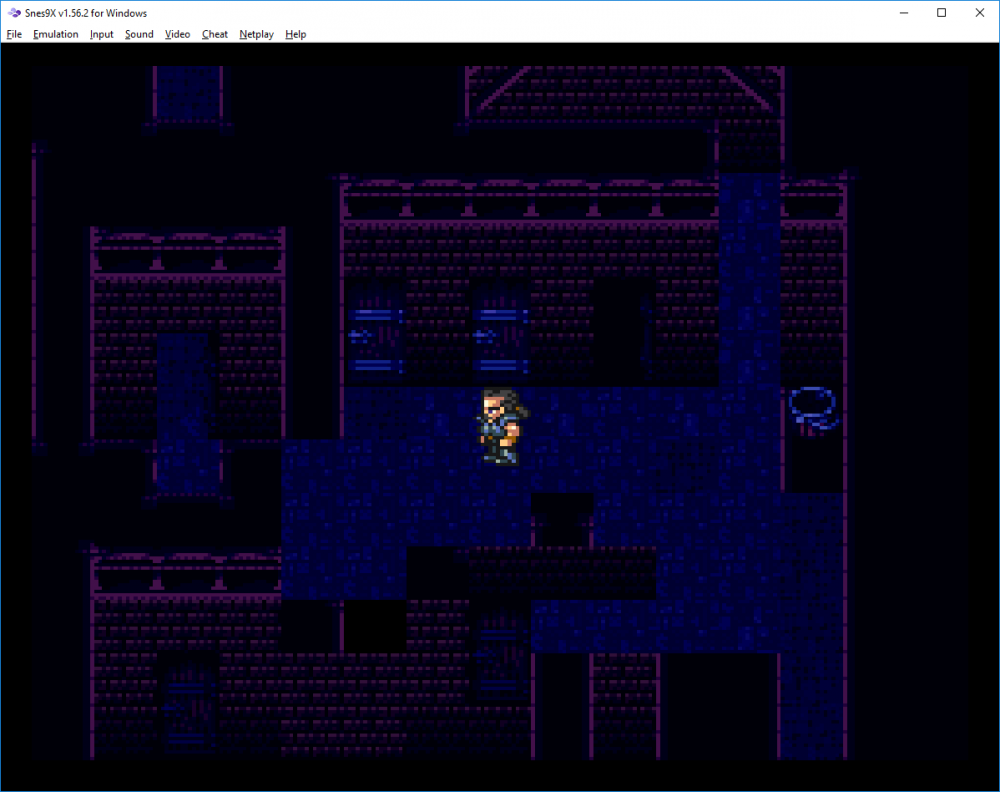Viewport: 1000px width, 792px height.
Task: Click the dim door in bottom-left building
Action: point(186,707)
